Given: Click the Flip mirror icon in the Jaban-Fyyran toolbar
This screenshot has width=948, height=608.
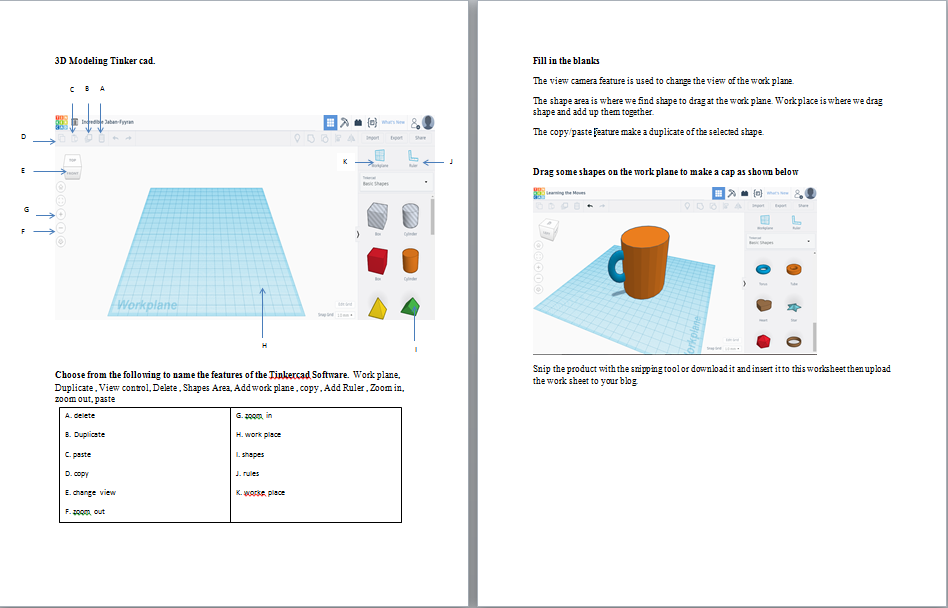Looking at the screenshot, I should pos(351,138).
